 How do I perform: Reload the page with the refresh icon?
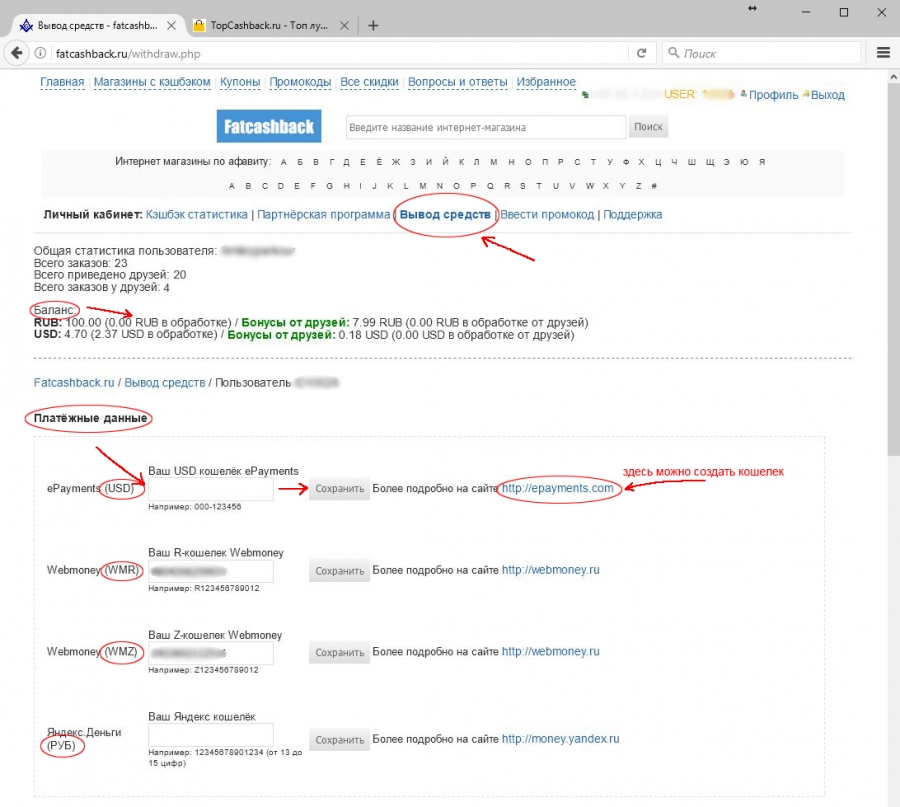pos(642,53)
